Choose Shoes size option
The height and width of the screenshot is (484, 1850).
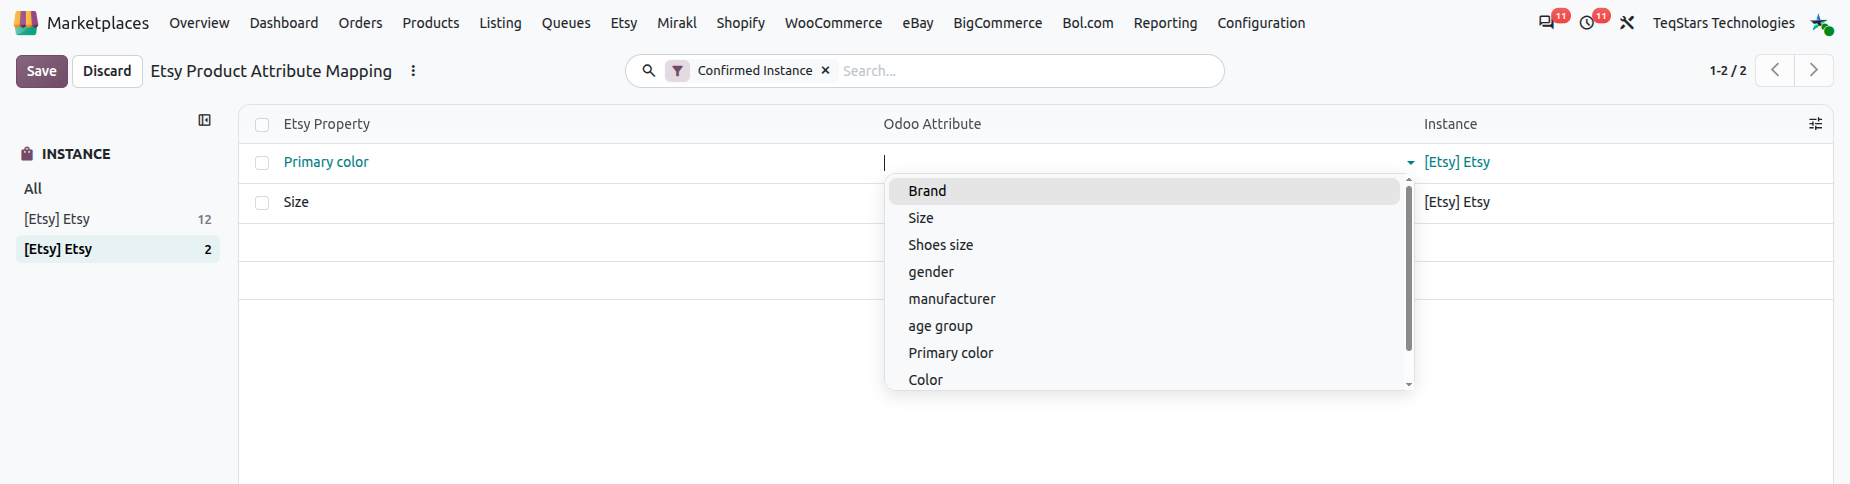pos(1144,245)
